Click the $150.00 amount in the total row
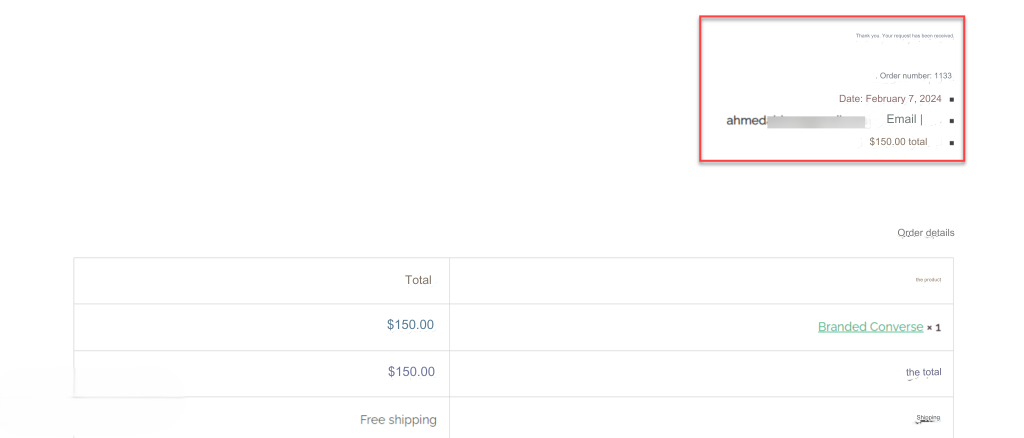1024x438 pixels. tap(411, 372)
